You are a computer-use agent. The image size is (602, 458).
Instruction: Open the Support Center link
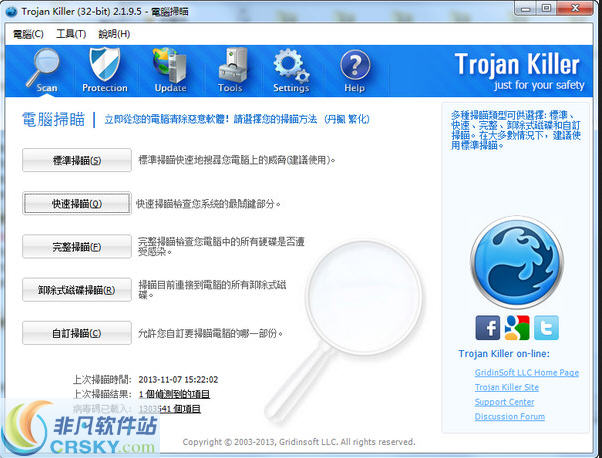pyautogui.click(x=504, y=402)
